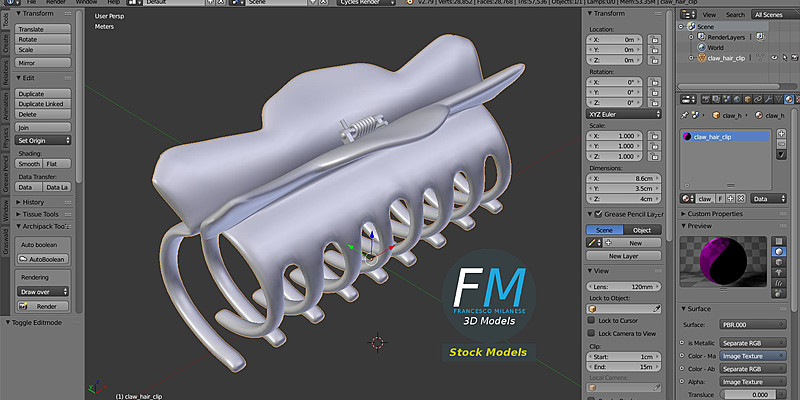Uncheck the Grease Pencil Layers checkbox
This screenshot has width=800, height=400.
click(597, 213)
